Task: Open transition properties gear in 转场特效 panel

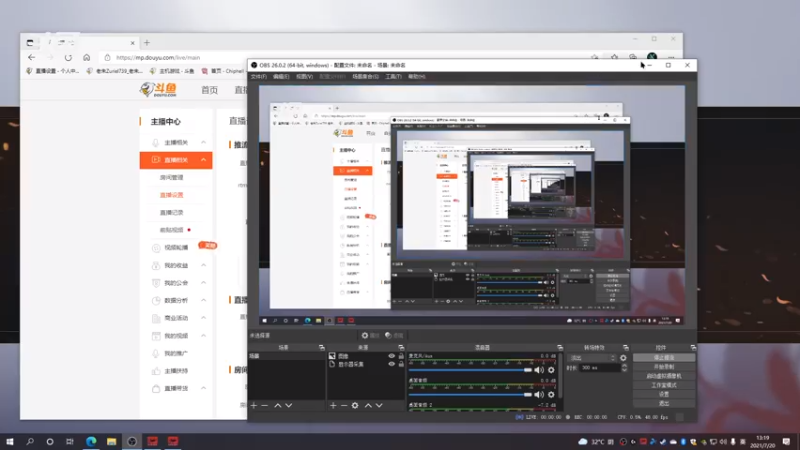Action: [x=623, y=358]
